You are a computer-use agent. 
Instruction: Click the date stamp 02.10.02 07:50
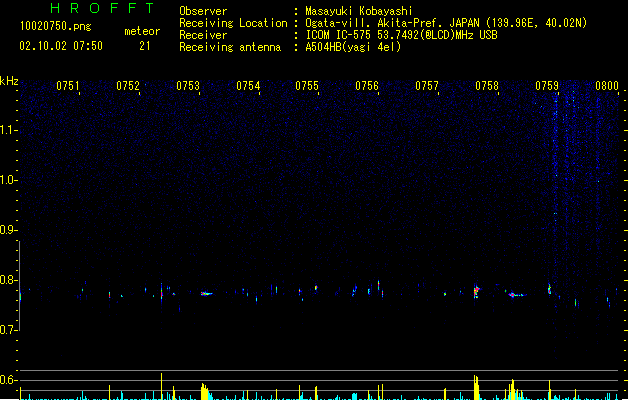[61, 46]
